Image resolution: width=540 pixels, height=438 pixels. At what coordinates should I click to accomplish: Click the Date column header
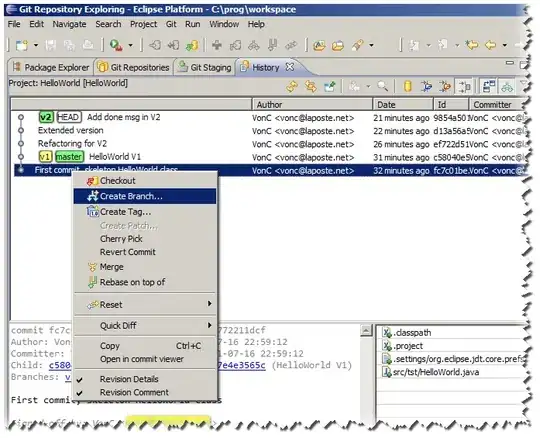(403, 104)
